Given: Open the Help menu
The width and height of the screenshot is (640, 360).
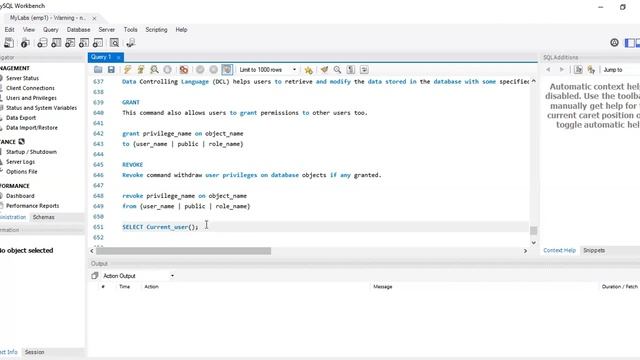Looking at the screenshot, I should coord(181,30).
